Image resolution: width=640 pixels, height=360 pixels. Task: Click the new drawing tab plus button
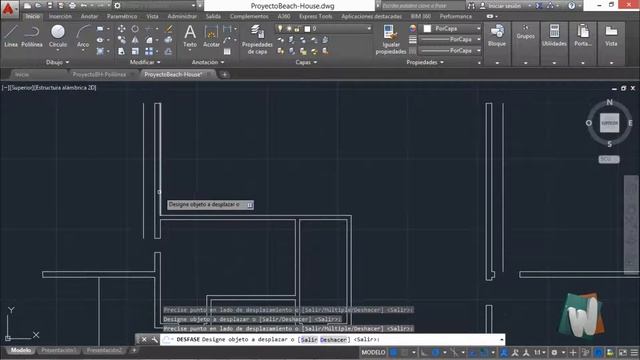224,74
